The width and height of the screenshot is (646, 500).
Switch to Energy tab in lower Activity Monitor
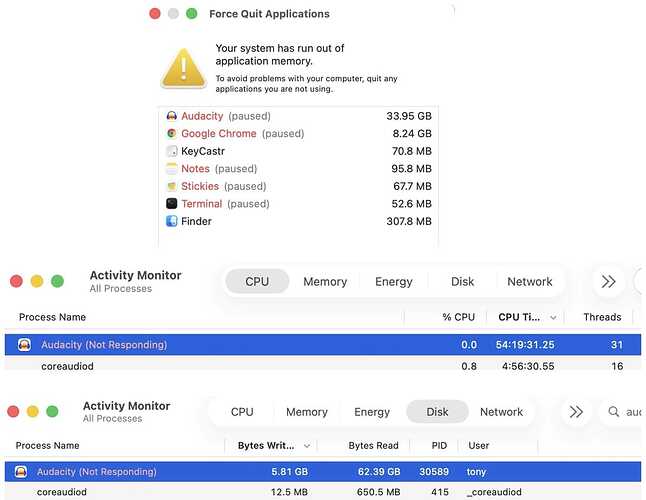click(372, 412)
